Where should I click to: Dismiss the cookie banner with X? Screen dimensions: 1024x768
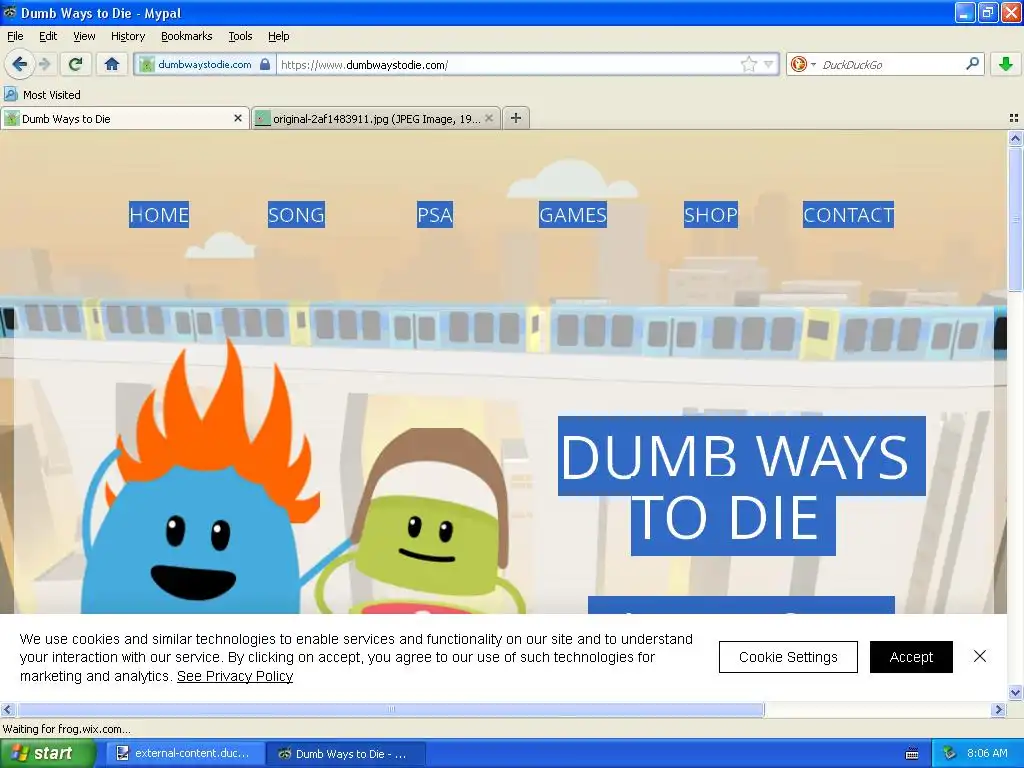click(x=980, y=656)
